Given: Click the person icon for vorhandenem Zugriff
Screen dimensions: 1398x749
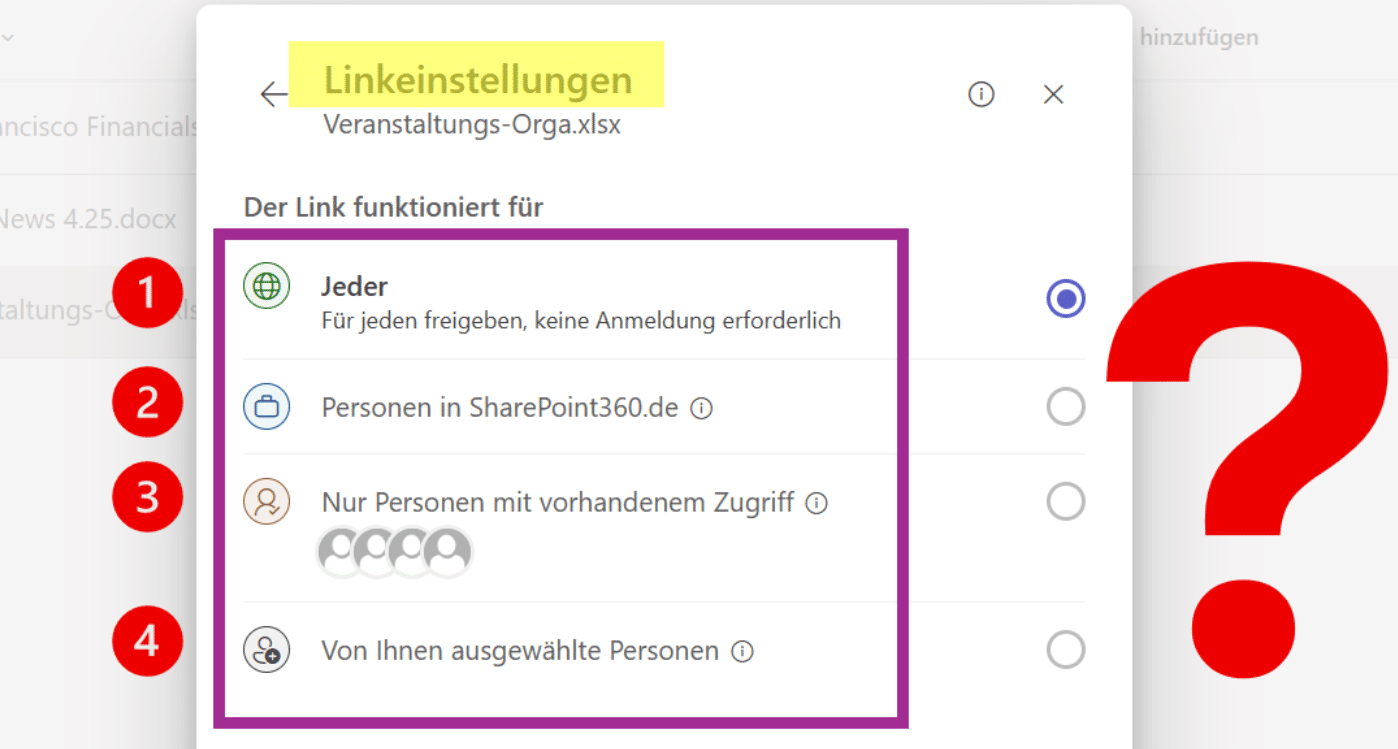Looking at the screenshot, I should [x=266, y=502].
